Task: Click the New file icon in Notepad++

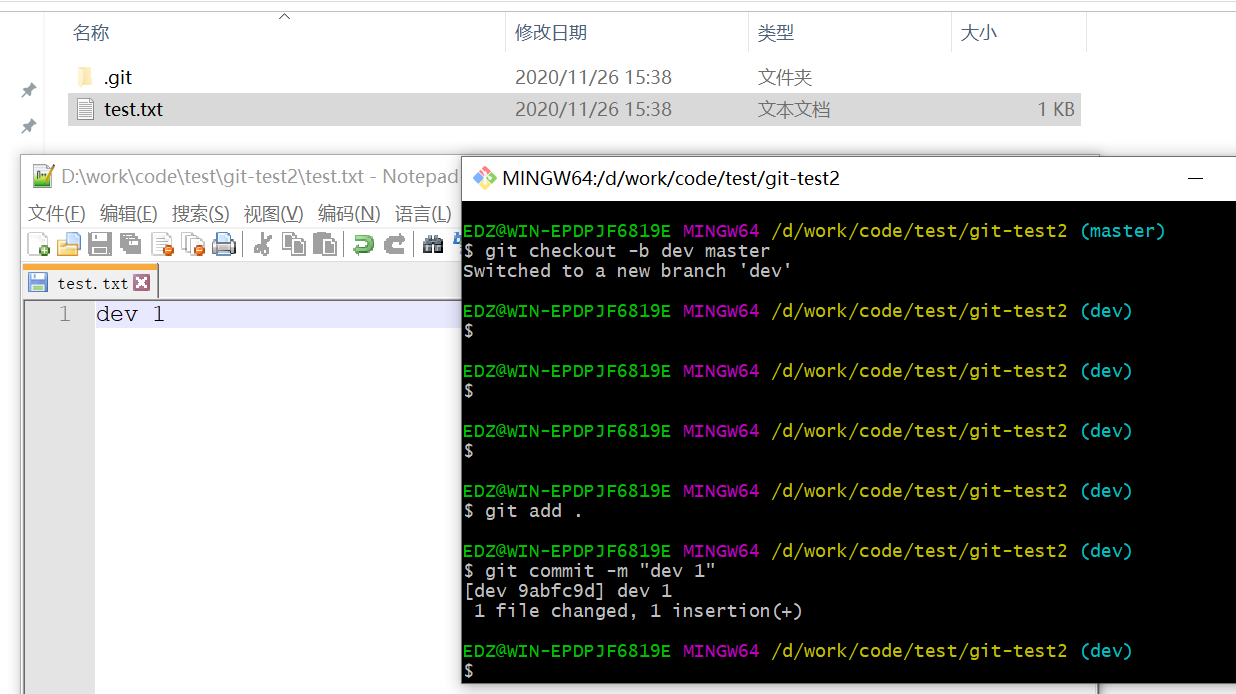Action: (39, 243)
